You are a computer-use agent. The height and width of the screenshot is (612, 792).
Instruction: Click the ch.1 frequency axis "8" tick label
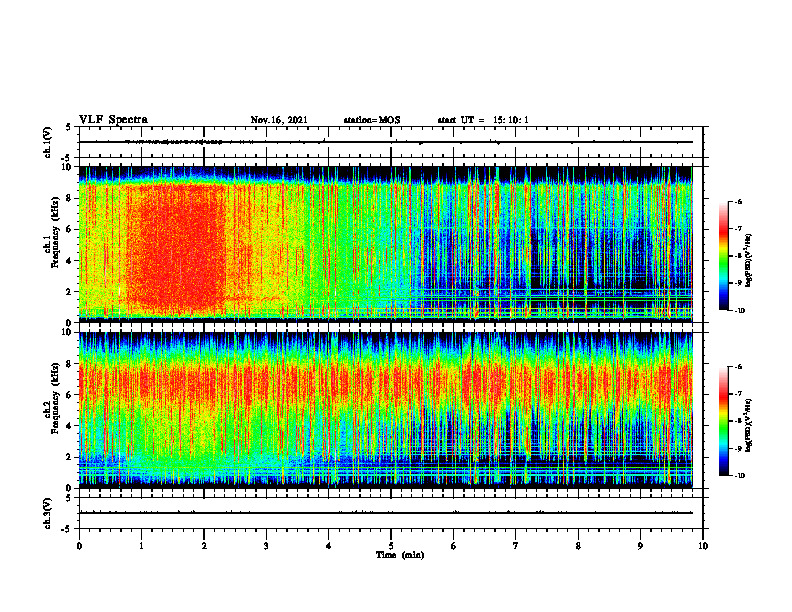70,198
